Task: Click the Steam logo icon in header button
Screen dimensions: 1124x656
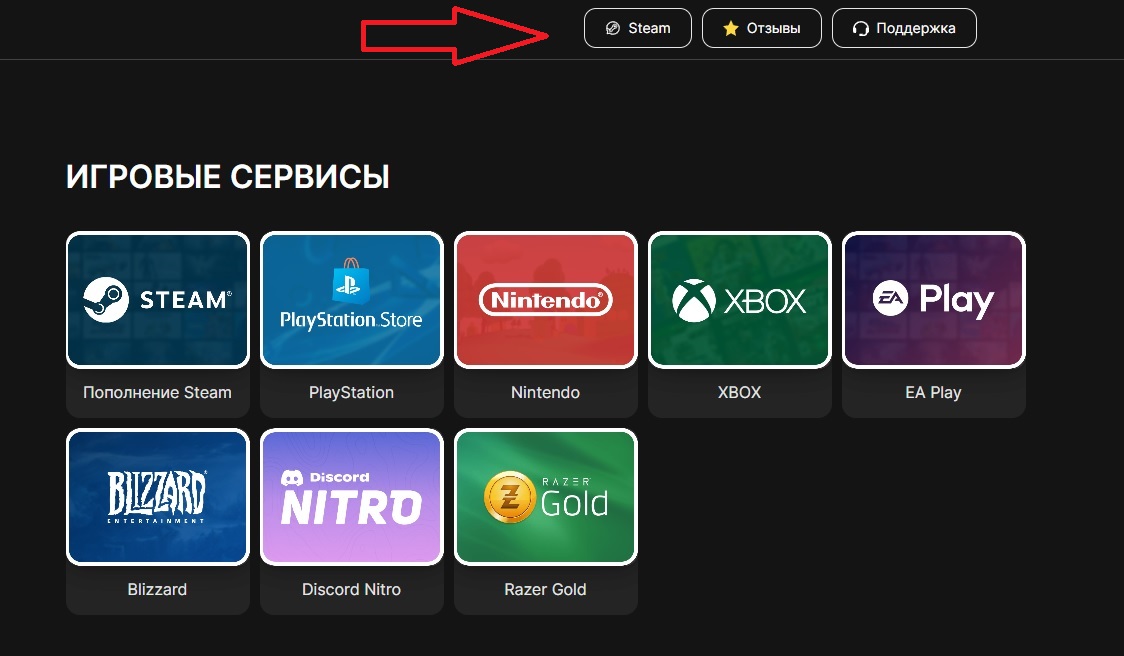Action: coord(613,28)
